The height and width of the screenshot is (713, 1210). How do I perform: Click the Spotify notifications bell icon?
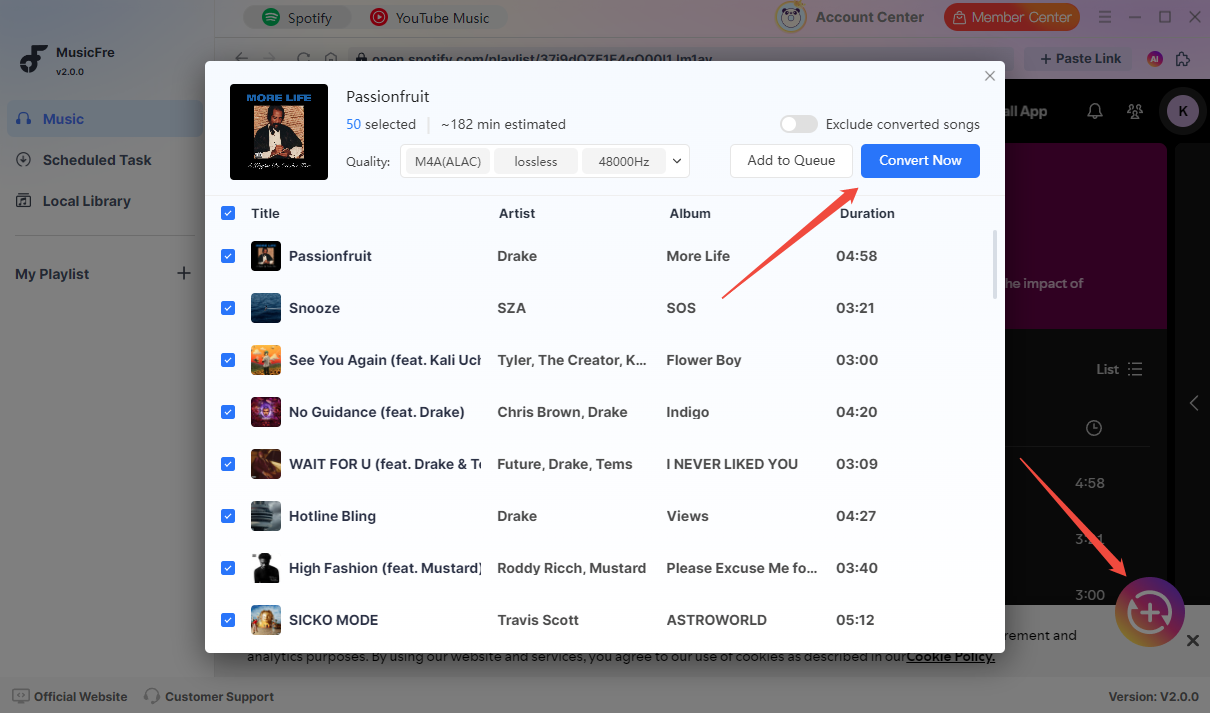(1095, 111)
